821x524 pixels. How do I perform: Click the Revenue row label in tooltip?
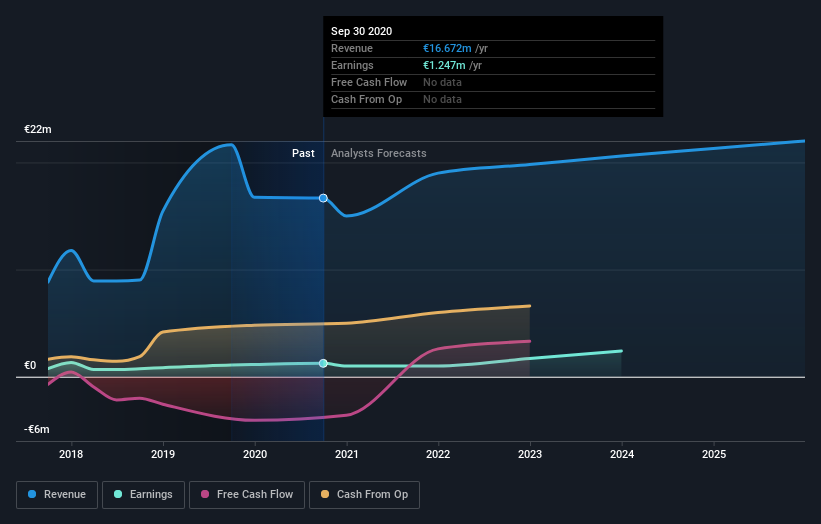(x=352, y=48)
